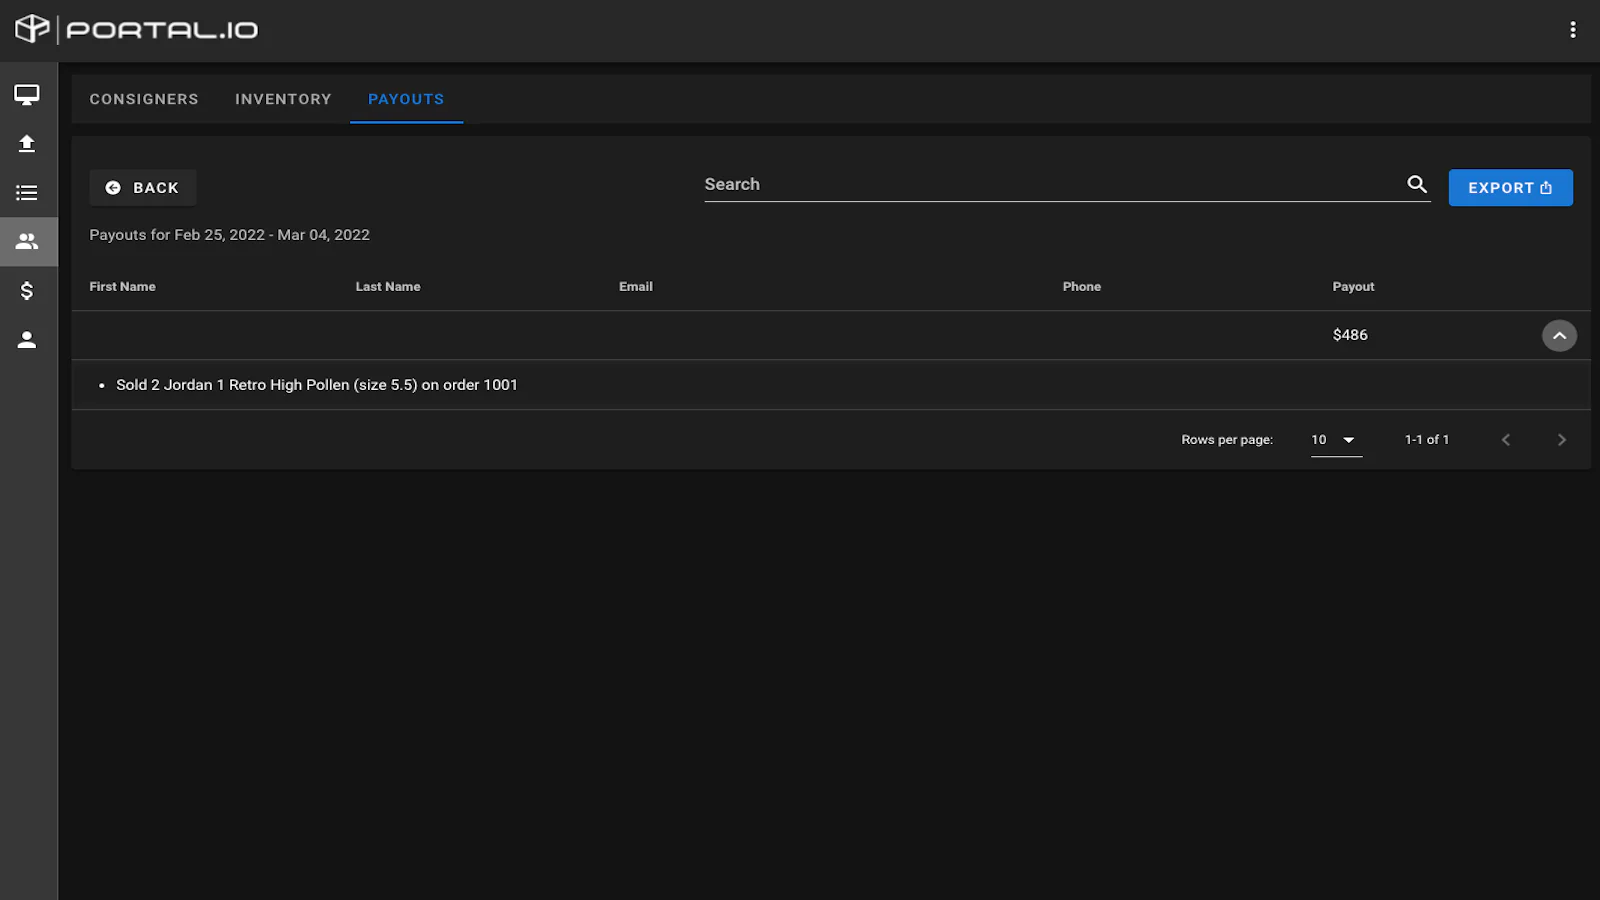This screenshot has height=900, width=1600.
Task: Sort by the Payout column header
Action: pos(1353,286)
